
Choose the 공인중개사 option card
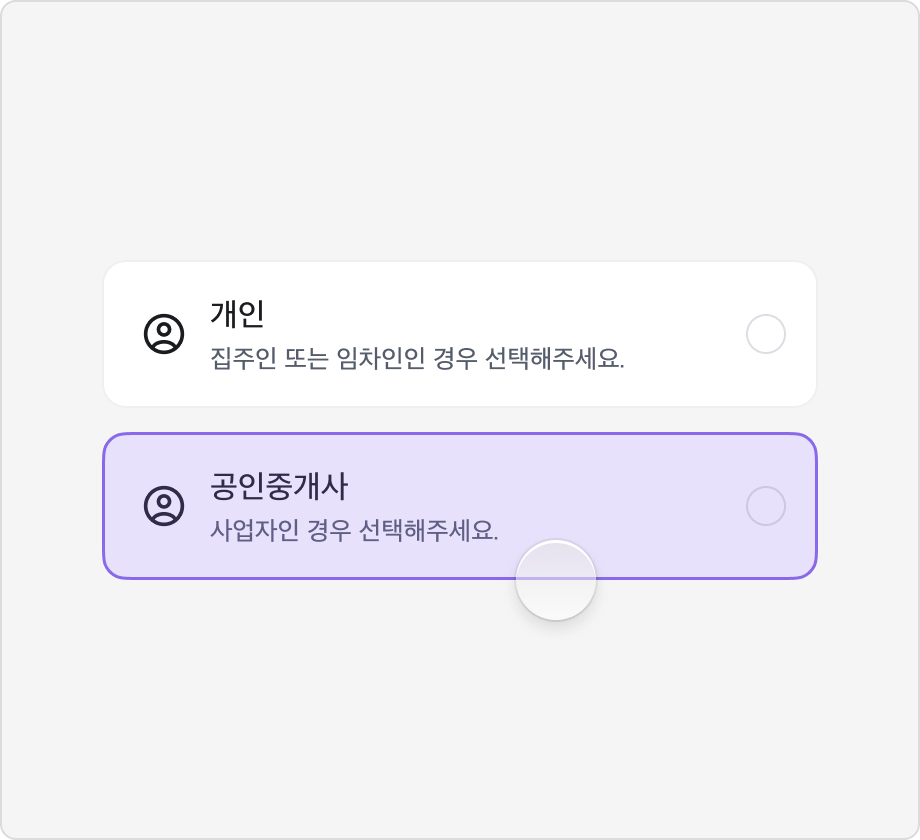[460, 503]
